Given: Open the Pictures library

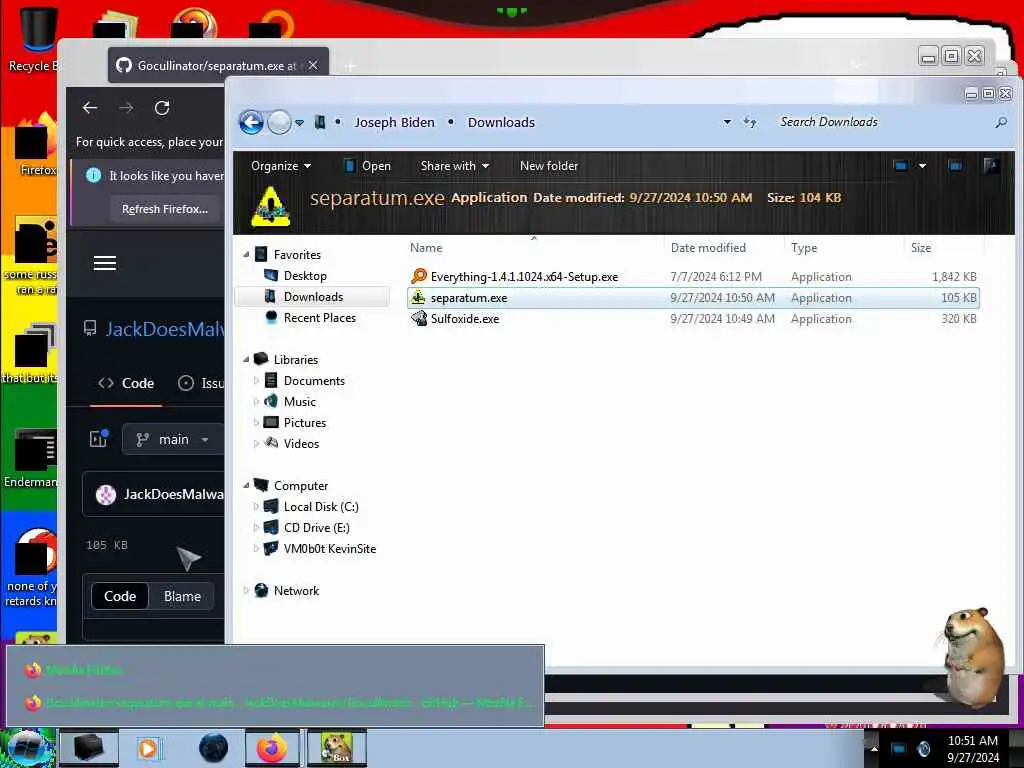Looking at the screenshot, I should point(304,423).
